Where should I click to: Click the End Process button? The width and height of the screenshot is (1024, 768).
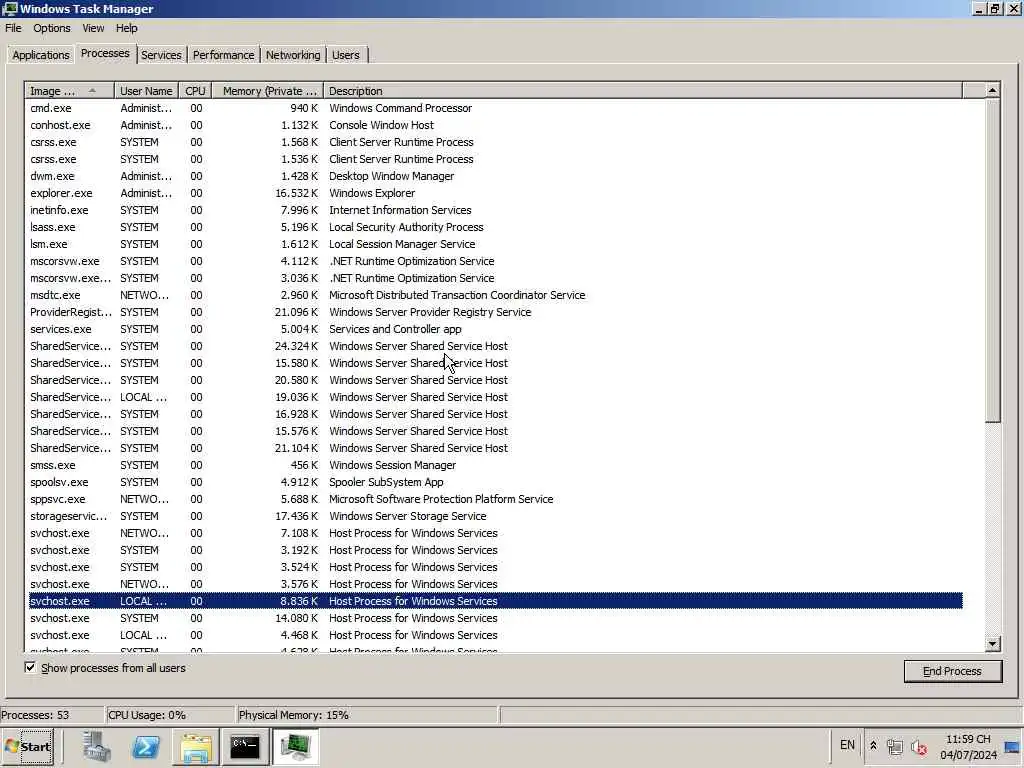pos(952,671)
